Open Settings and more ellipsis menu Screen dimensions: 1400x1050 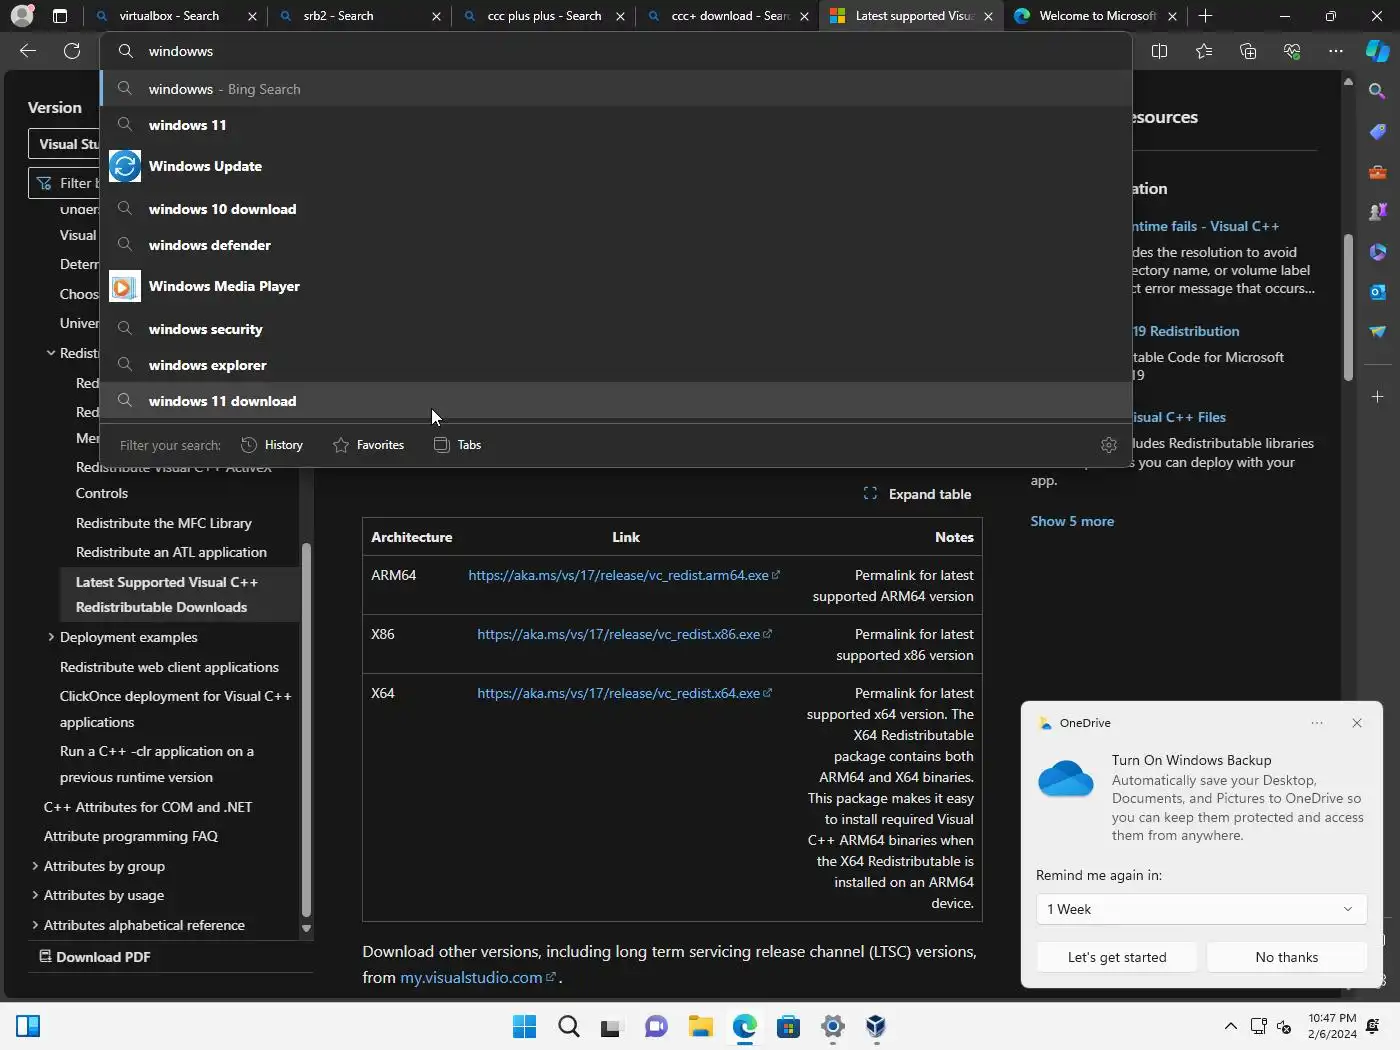pos(1335,51)
